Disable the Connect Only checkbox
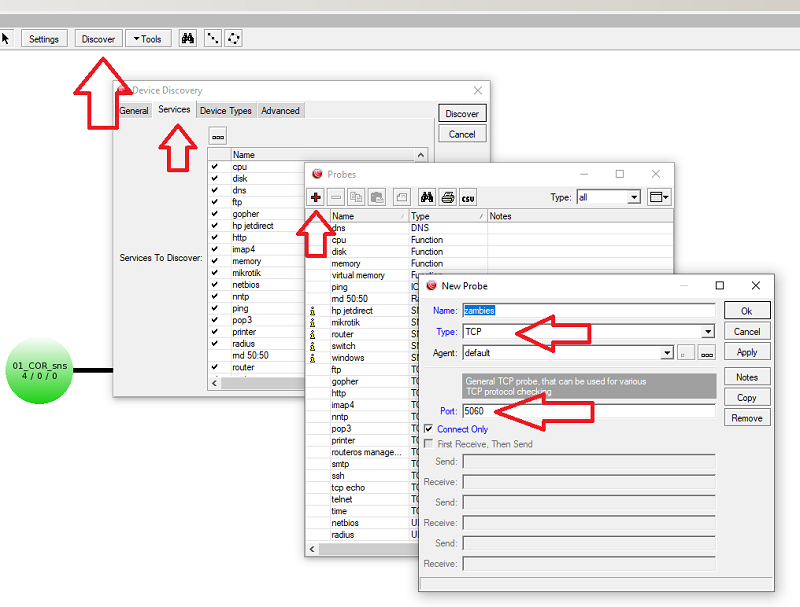This screenshot has width=800, height=607. (x=426, y=429)
